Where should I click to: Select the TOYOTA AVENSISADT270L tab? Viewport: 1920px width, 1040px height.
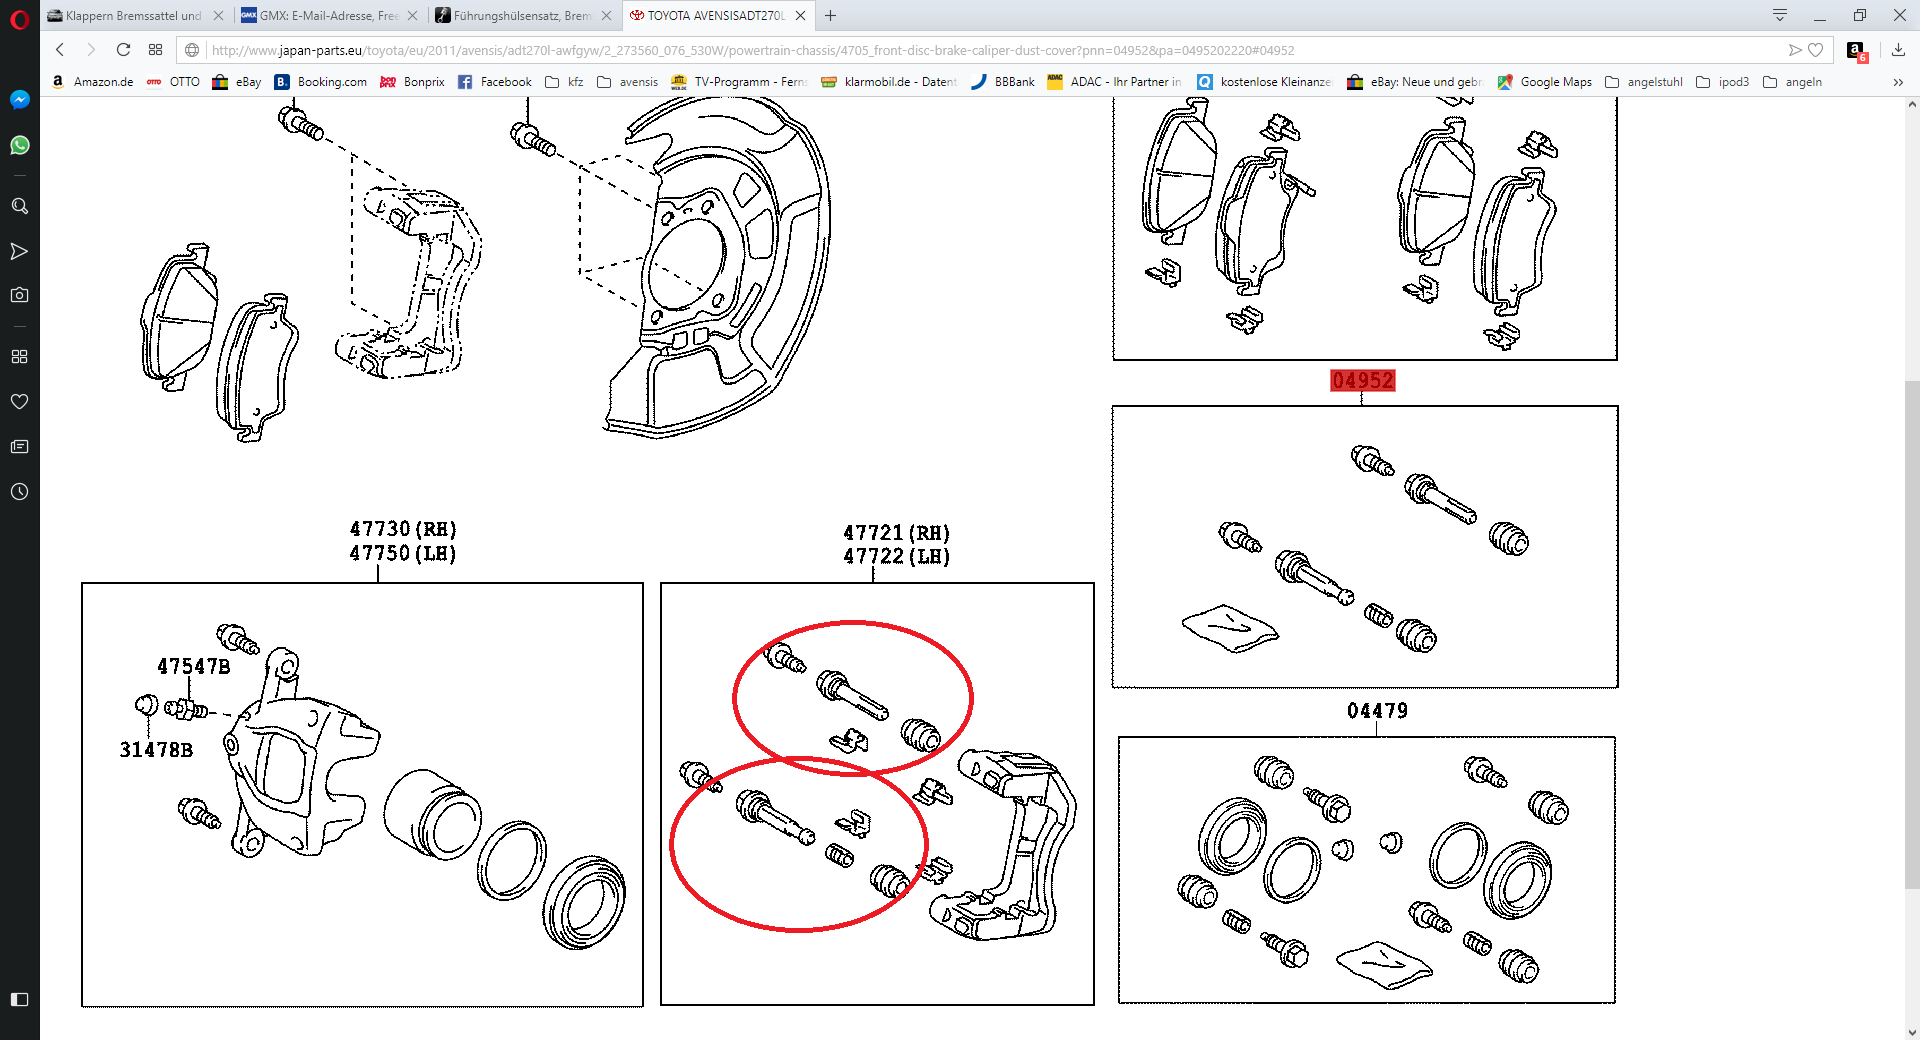point(717,15)
